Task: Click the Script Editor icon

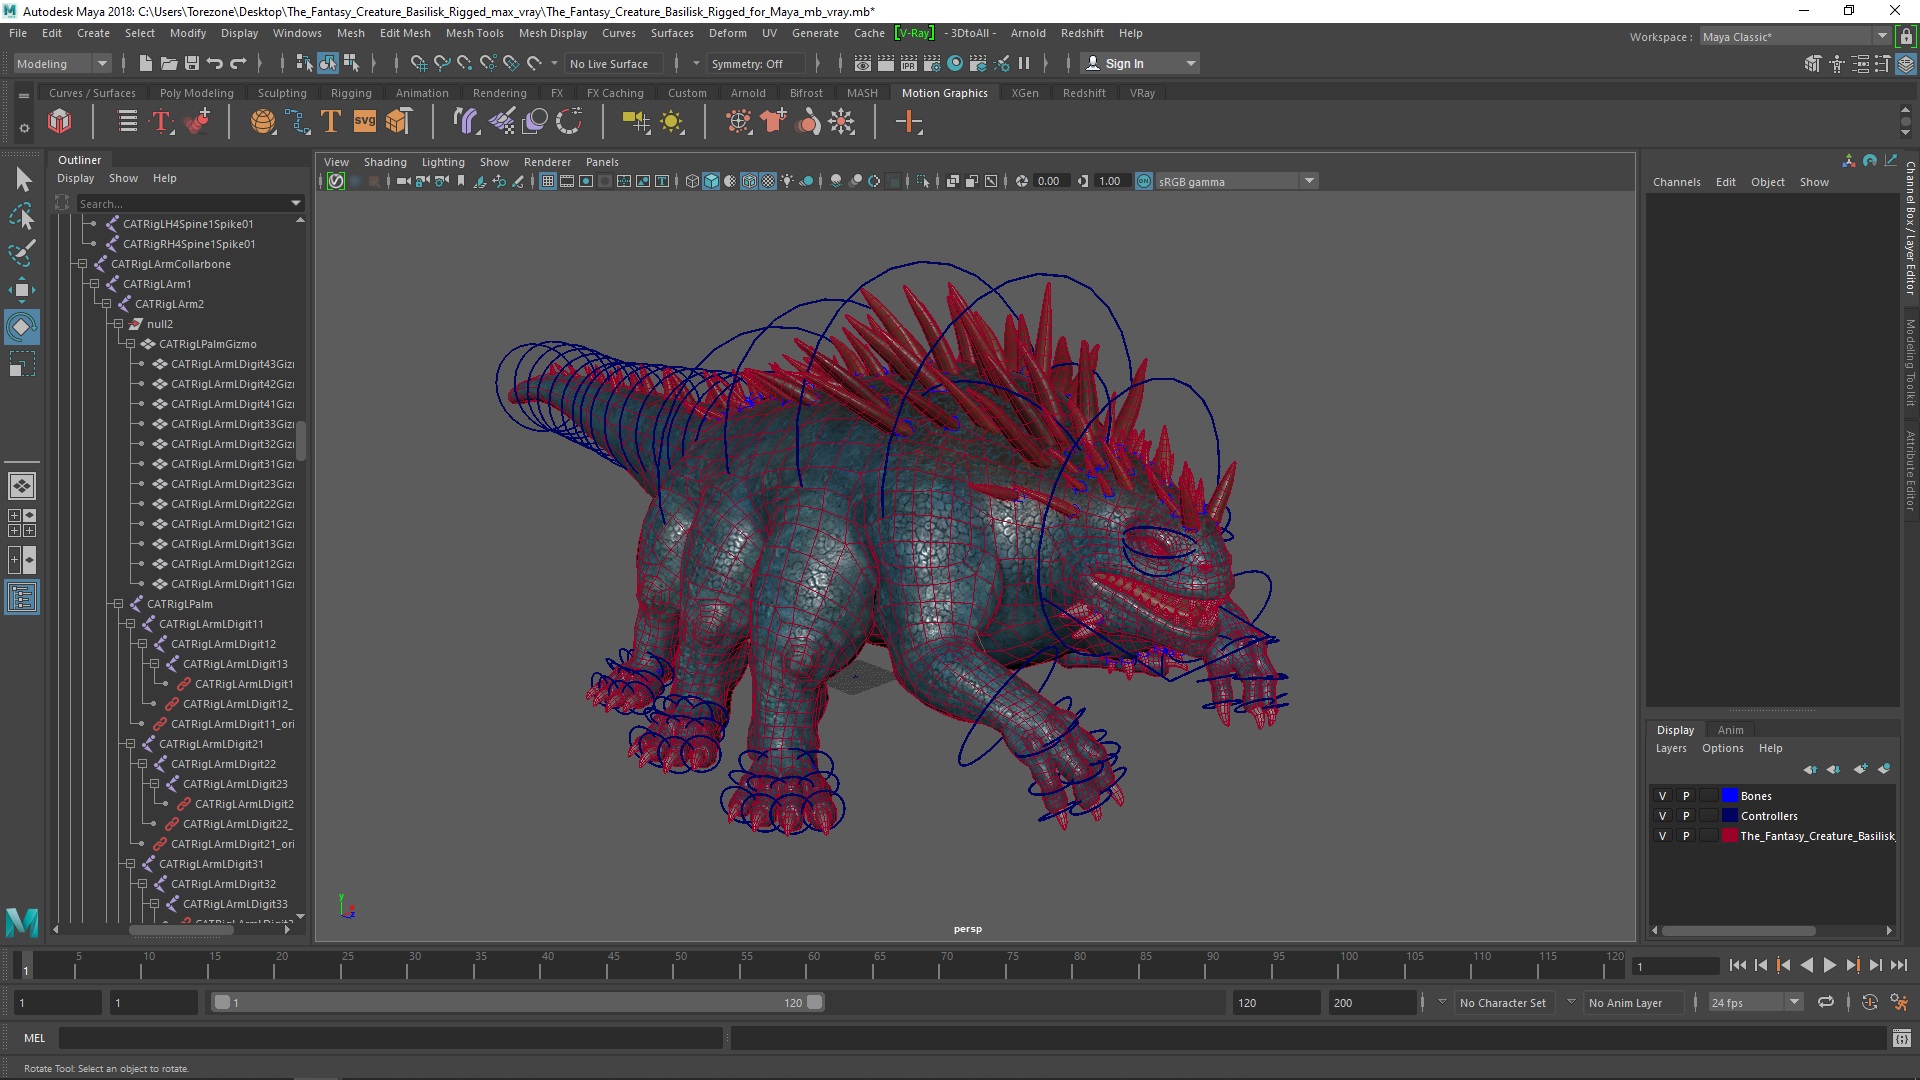Action: click(1901, 1038)
